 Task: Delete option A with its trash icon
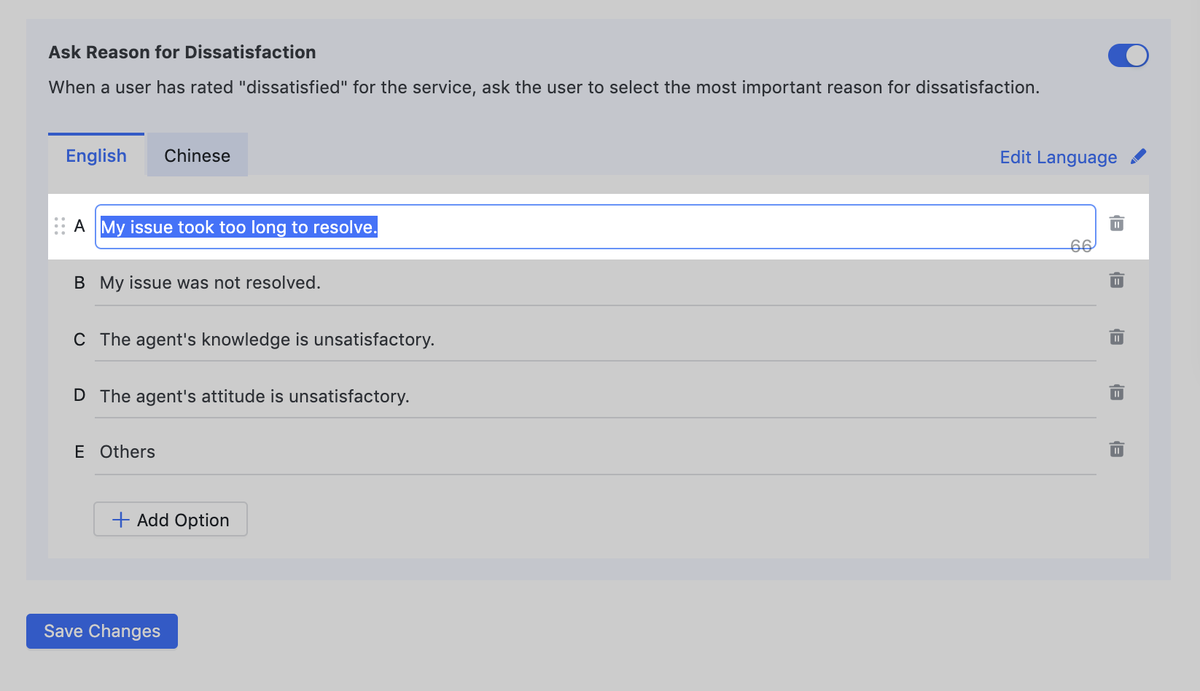[x=1117, y=224]
